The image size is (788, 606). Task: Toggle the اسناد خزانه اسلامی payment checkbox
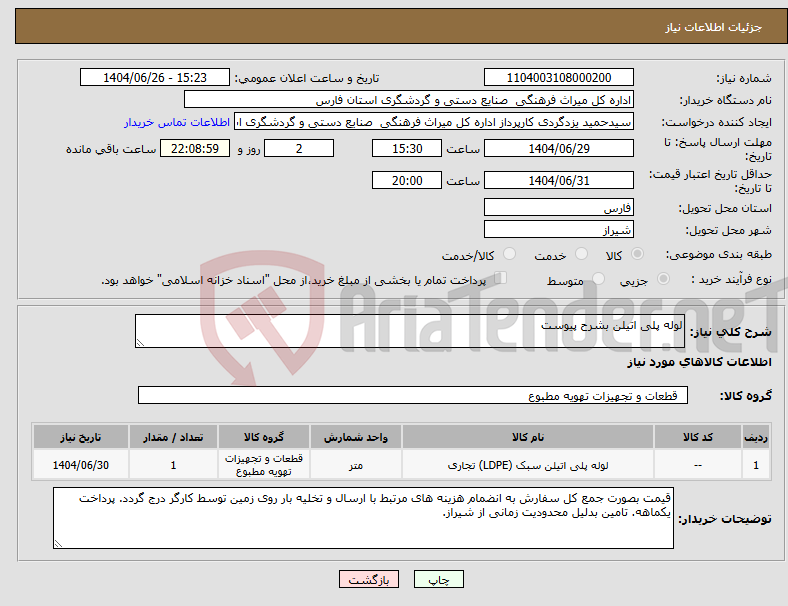(x=501, y=278)
